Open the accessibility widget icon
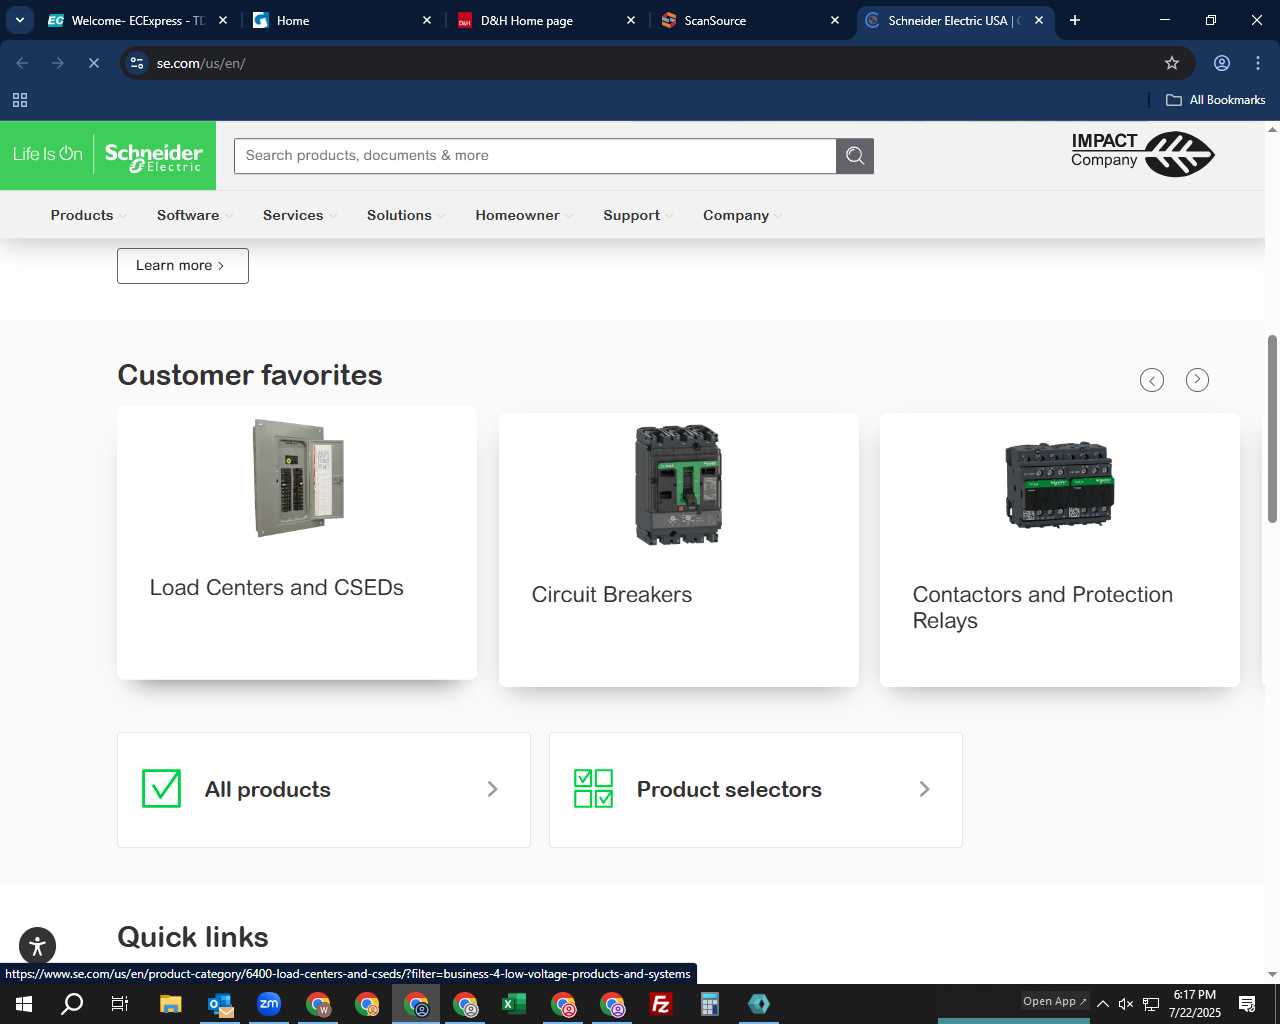 [38, 946]
